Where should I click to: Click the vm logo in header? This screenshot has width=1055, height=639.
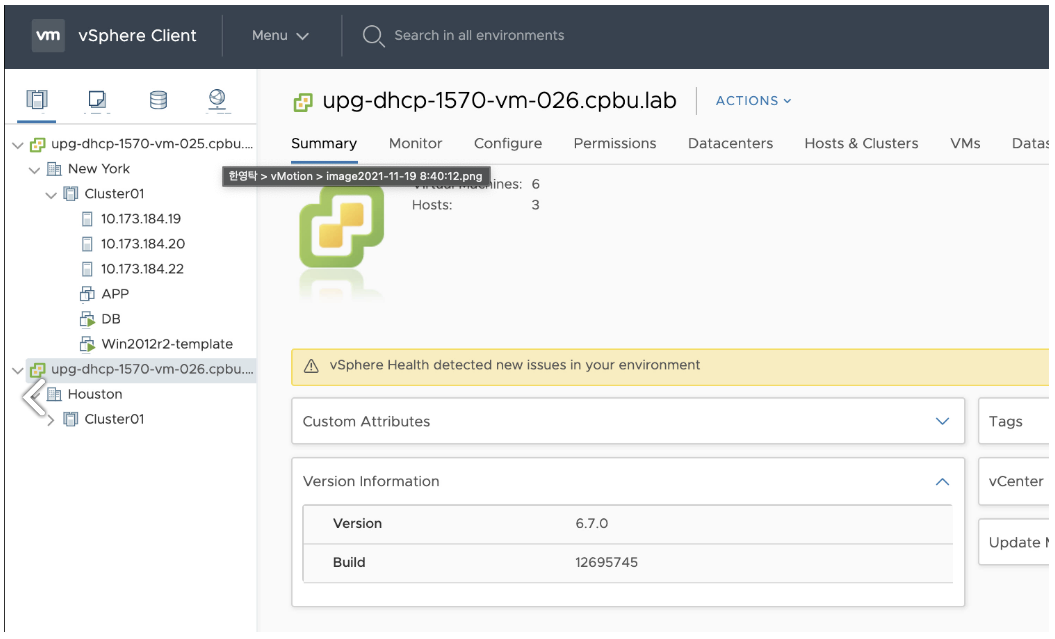pyautogui.click(x=48, y=35)
